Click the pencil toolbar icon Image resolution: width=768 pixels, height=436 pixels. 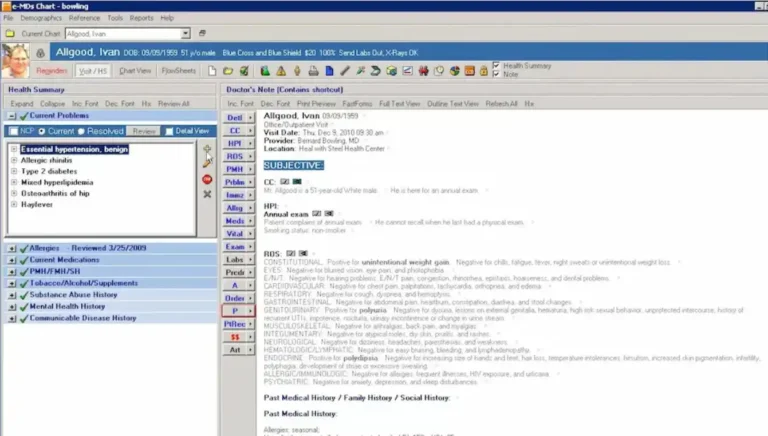[x=345, y=71]
